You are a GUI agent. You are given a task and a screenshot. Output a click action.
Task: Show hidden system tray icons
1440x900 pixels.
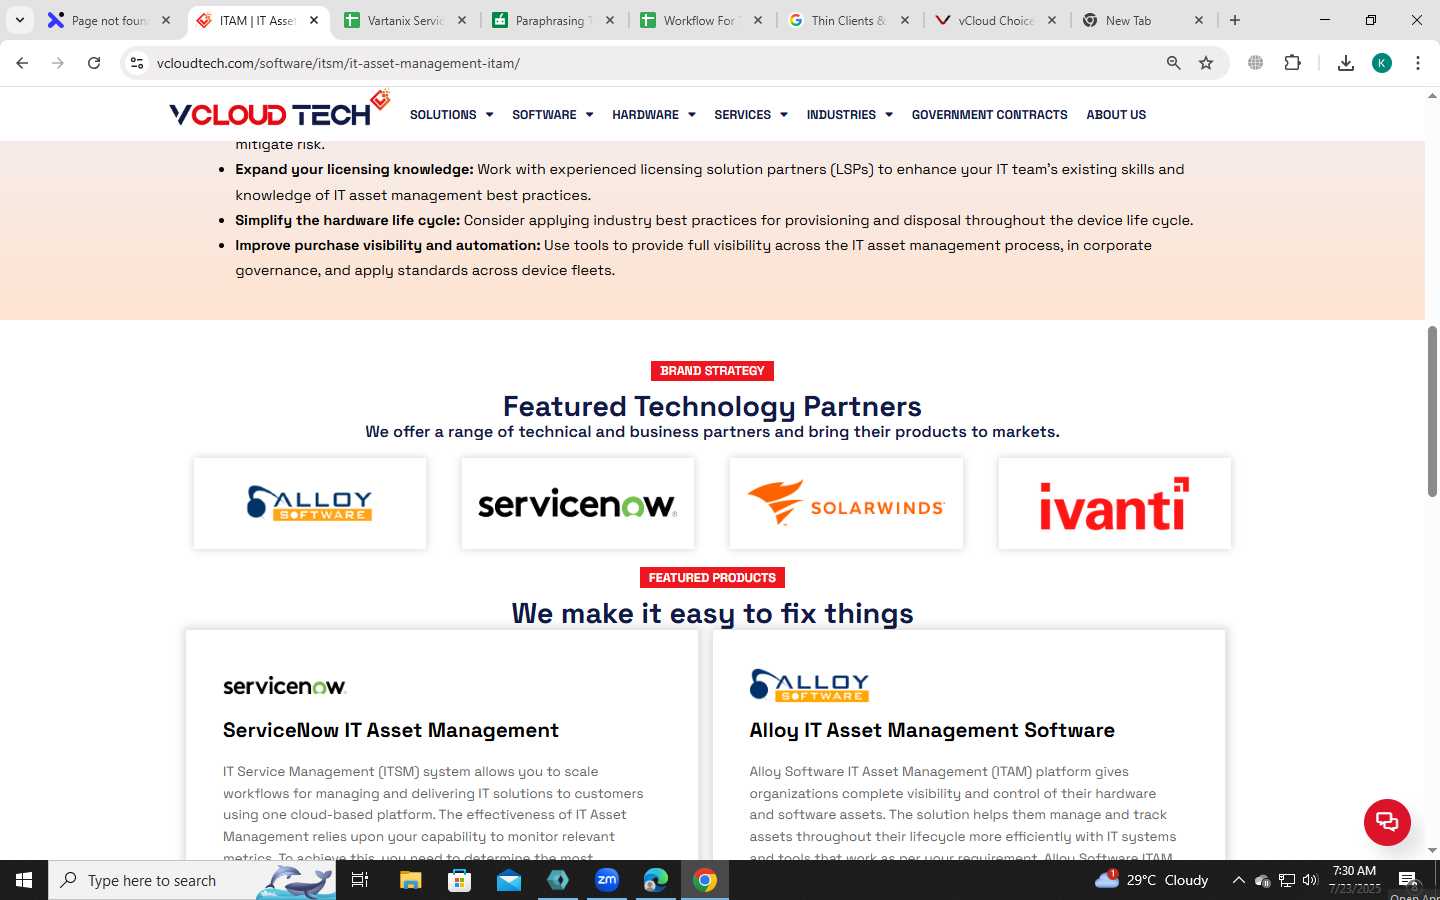pos(1238,880)
